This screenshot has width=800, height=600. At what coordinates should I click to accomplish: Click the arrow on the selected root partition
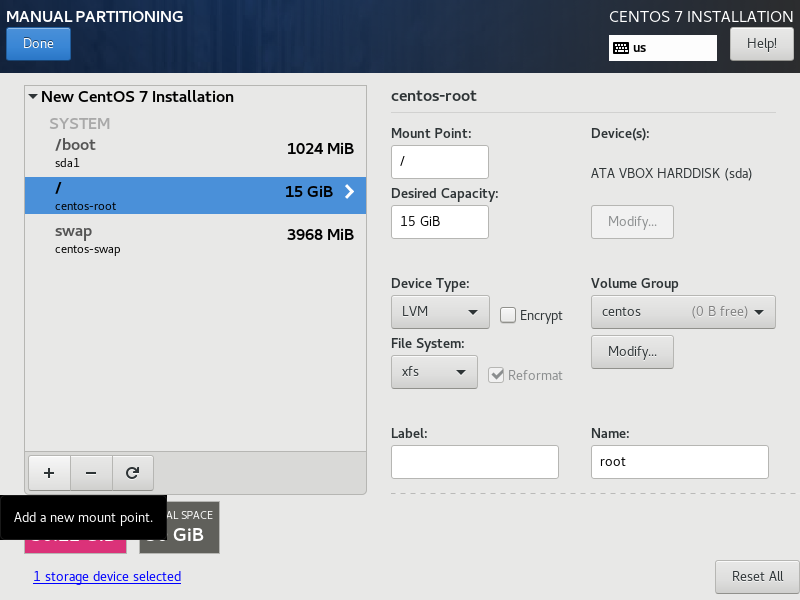tap(349, 192)
